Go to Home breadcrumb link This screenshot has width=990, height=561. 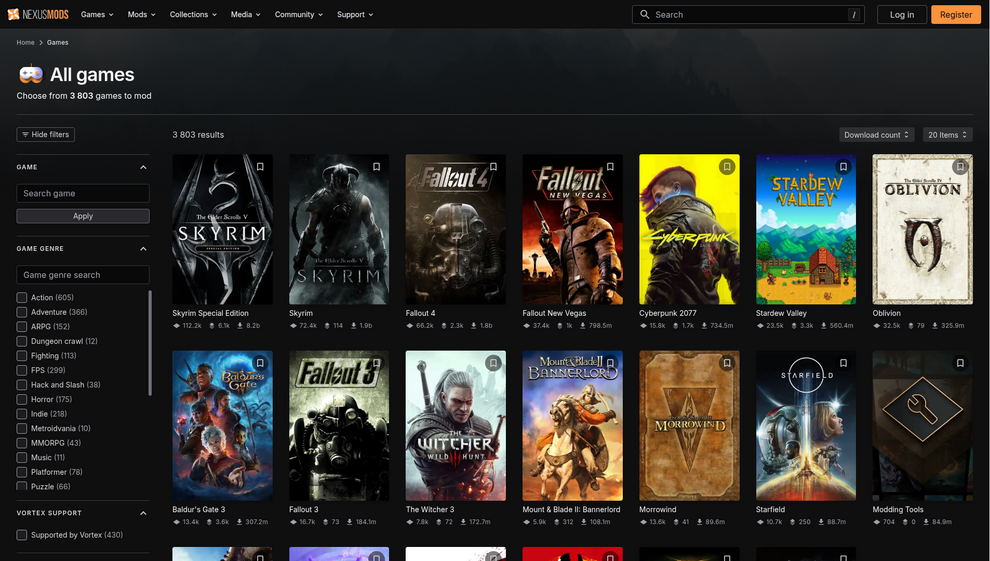point(25,42)
